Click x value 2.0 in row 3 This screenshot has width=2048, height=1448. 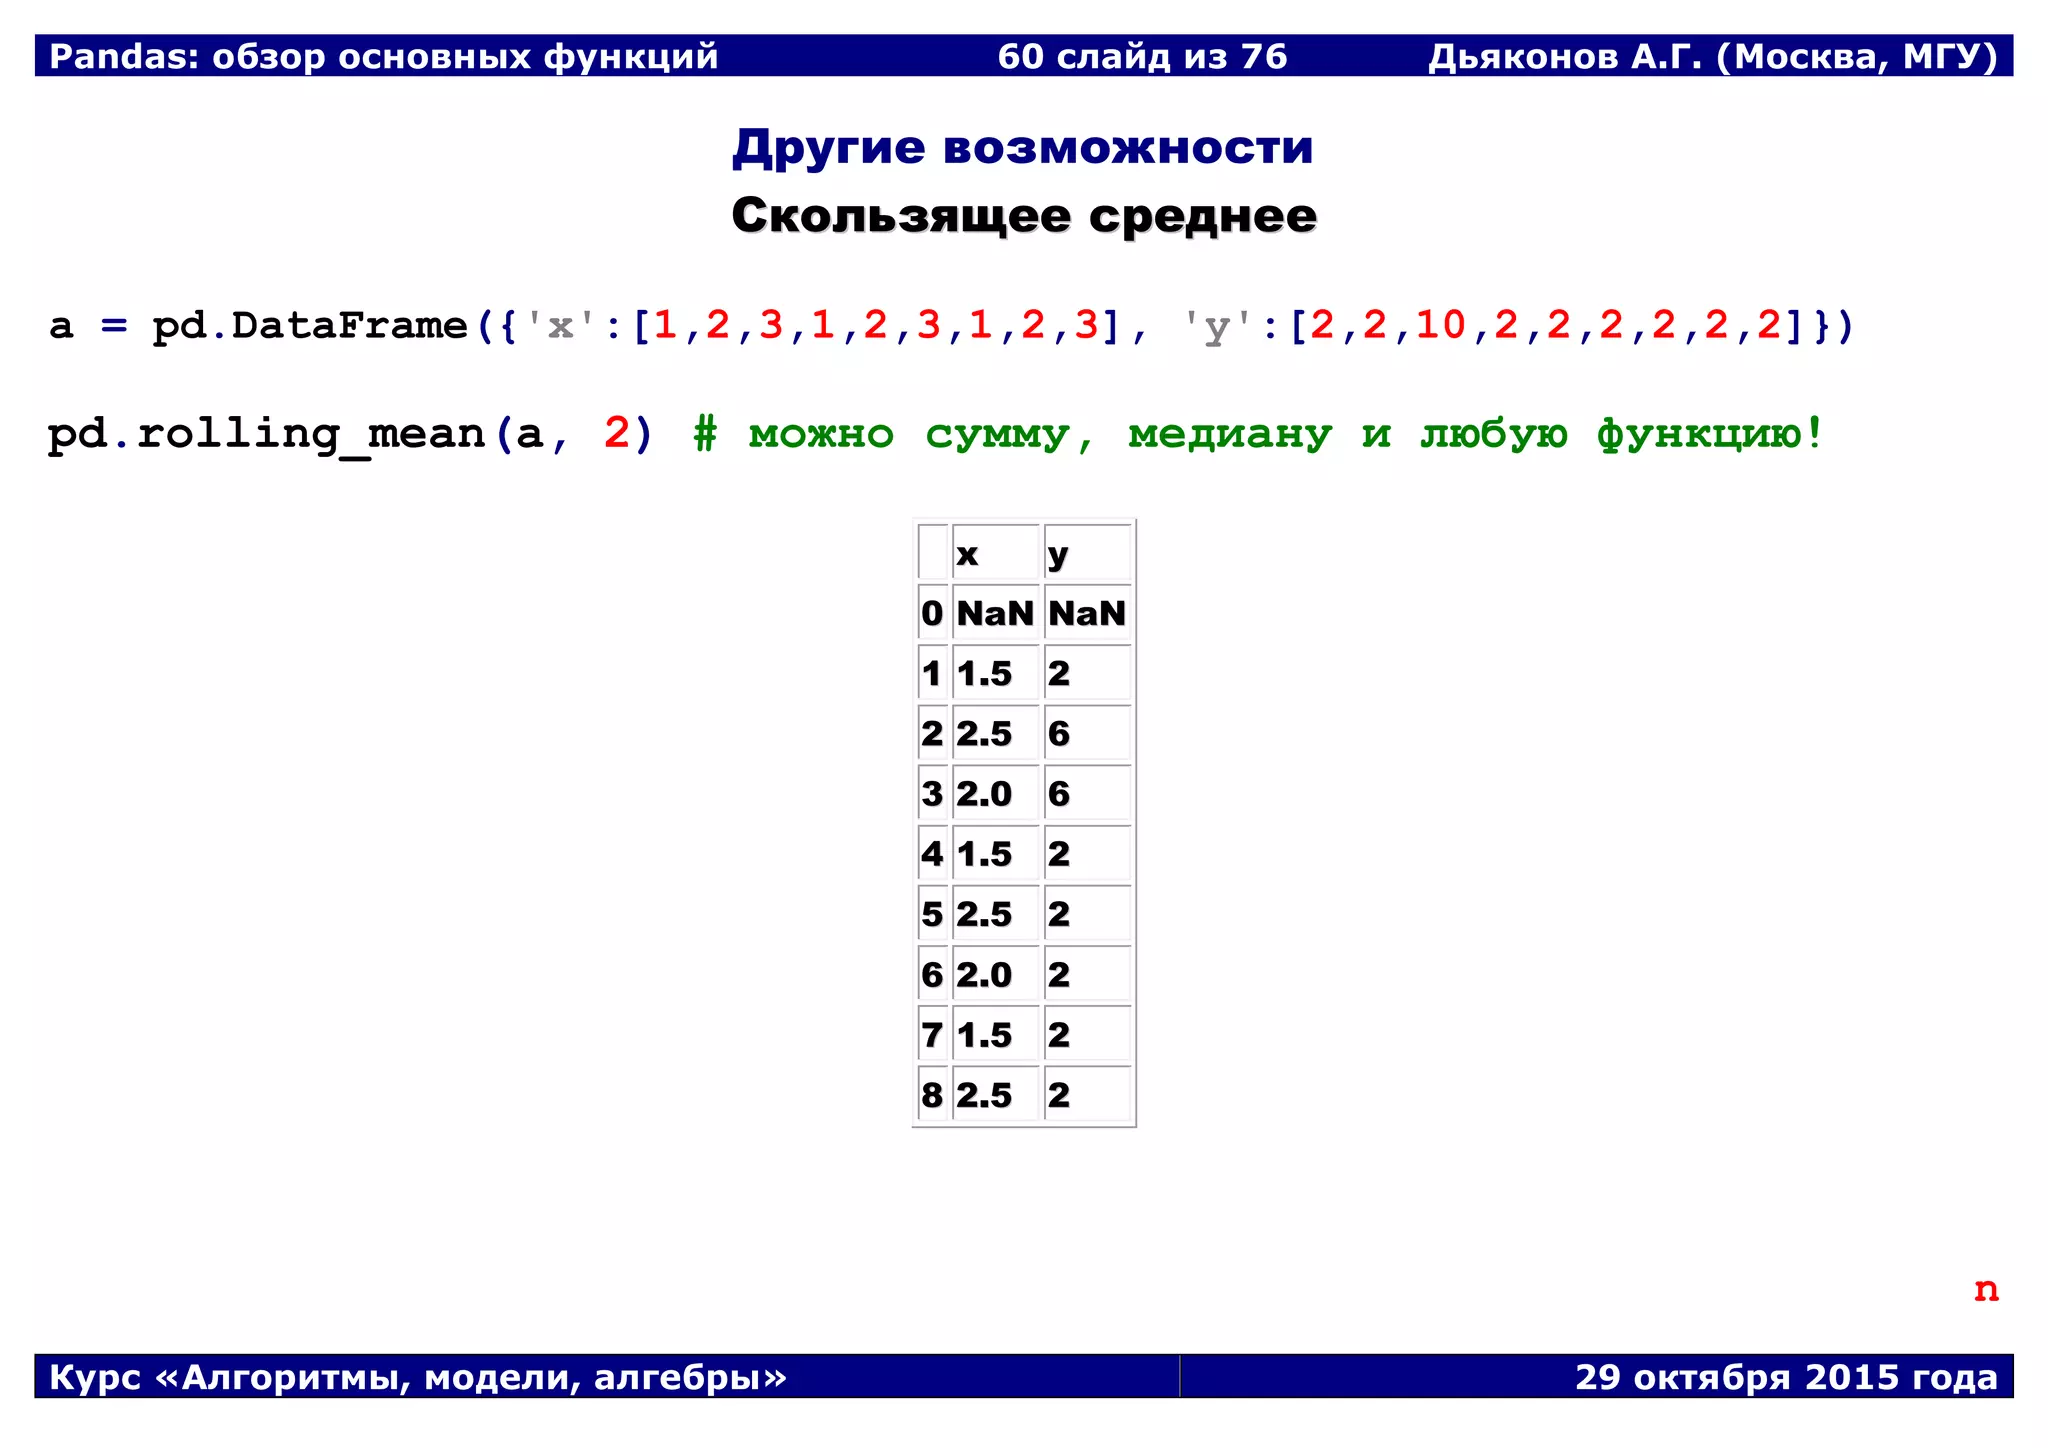tap(984, 794)
